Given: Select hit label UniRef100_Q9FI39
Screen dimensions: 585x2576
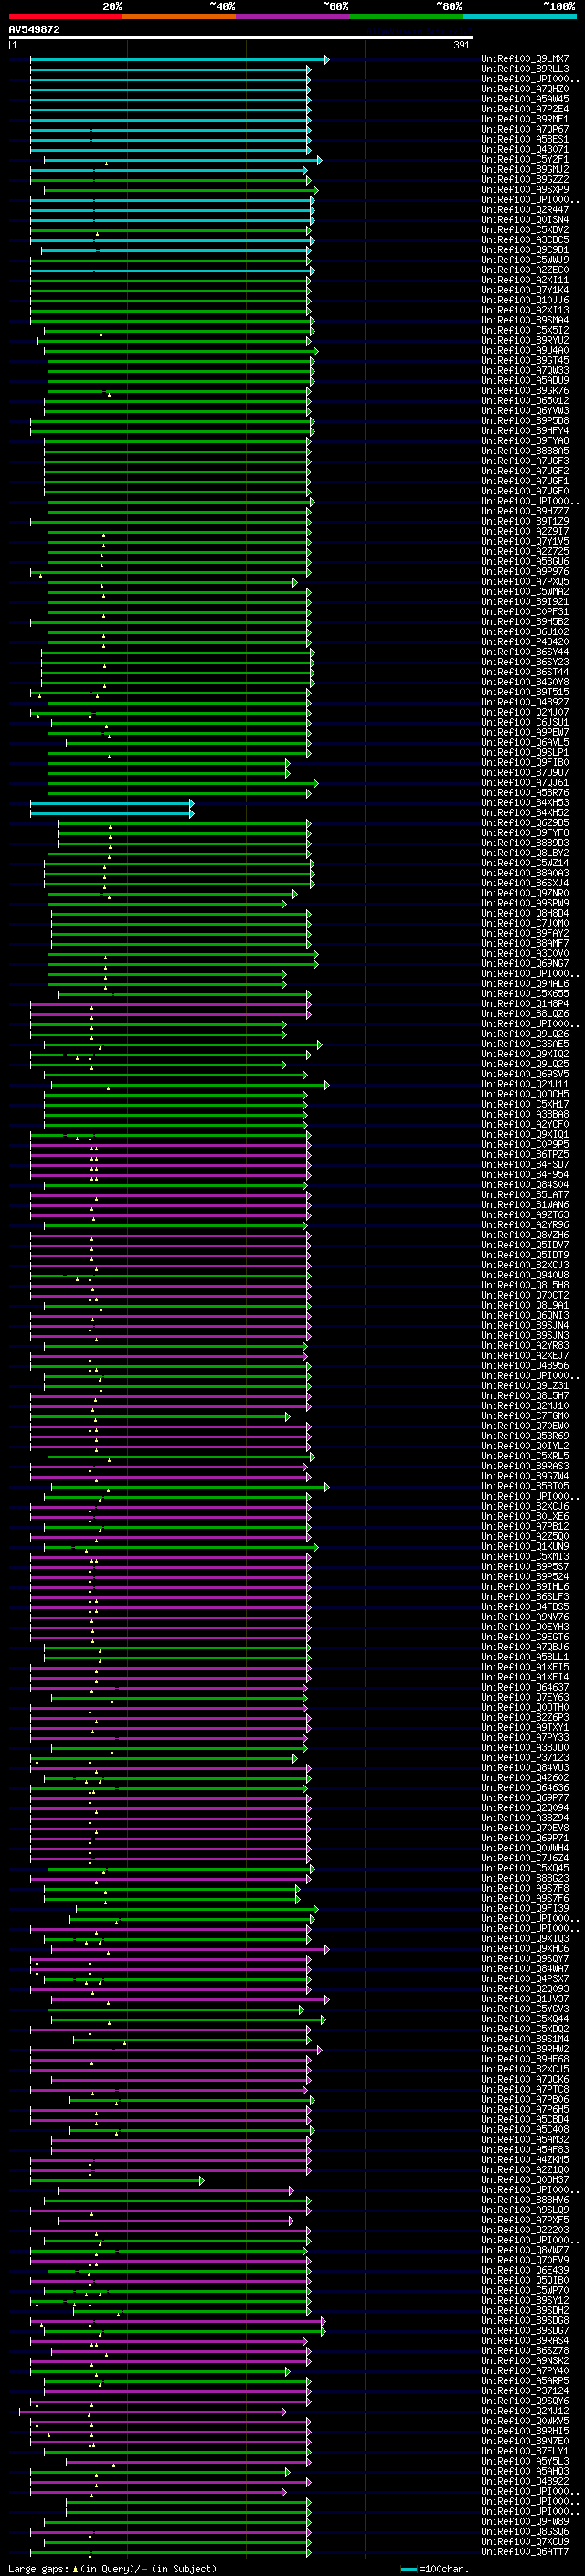Looking at the screenshot, I should (525, 1908).
